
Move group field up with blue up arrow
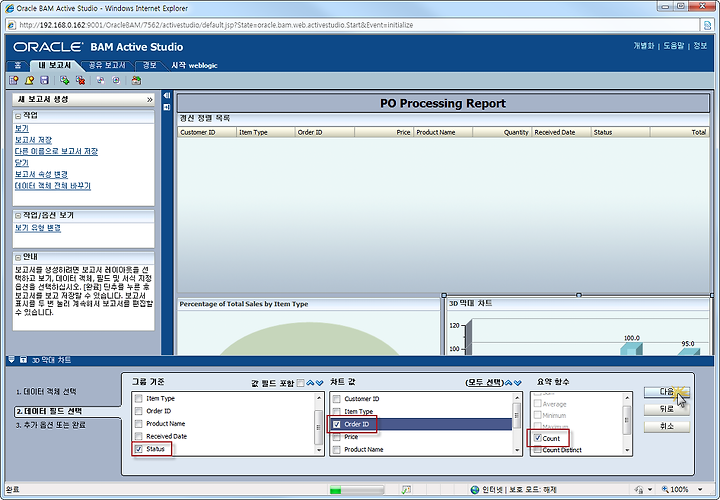point(310,383)
